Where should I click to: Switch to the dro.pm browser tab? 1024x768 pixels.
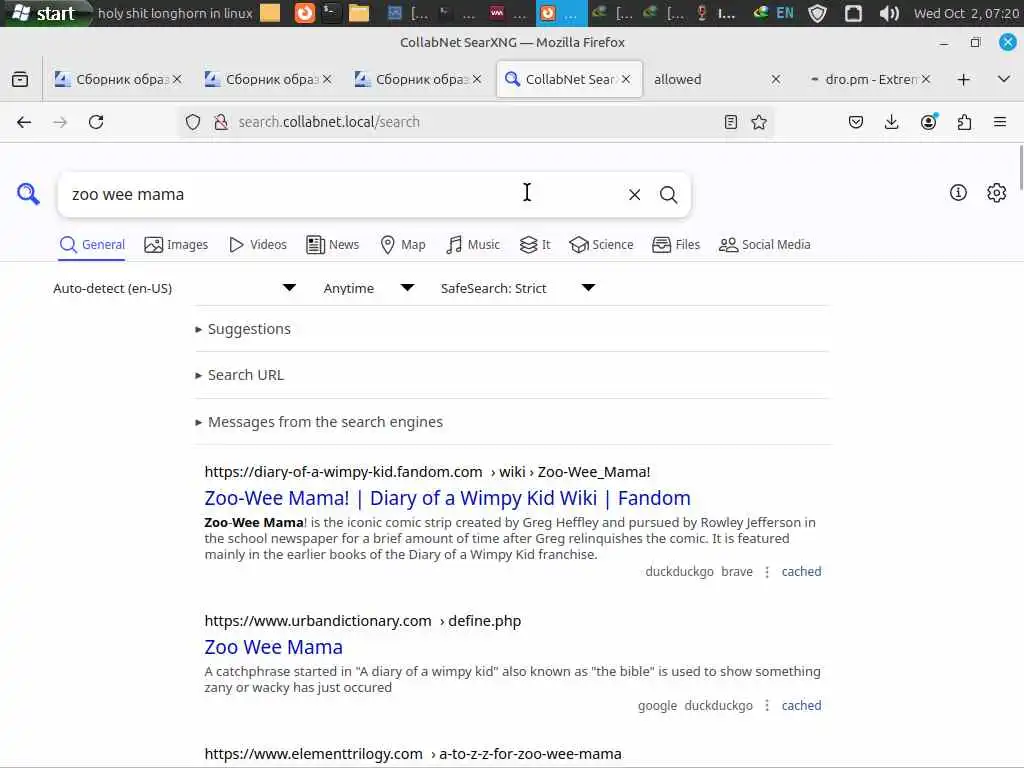(x=861, y=80)
